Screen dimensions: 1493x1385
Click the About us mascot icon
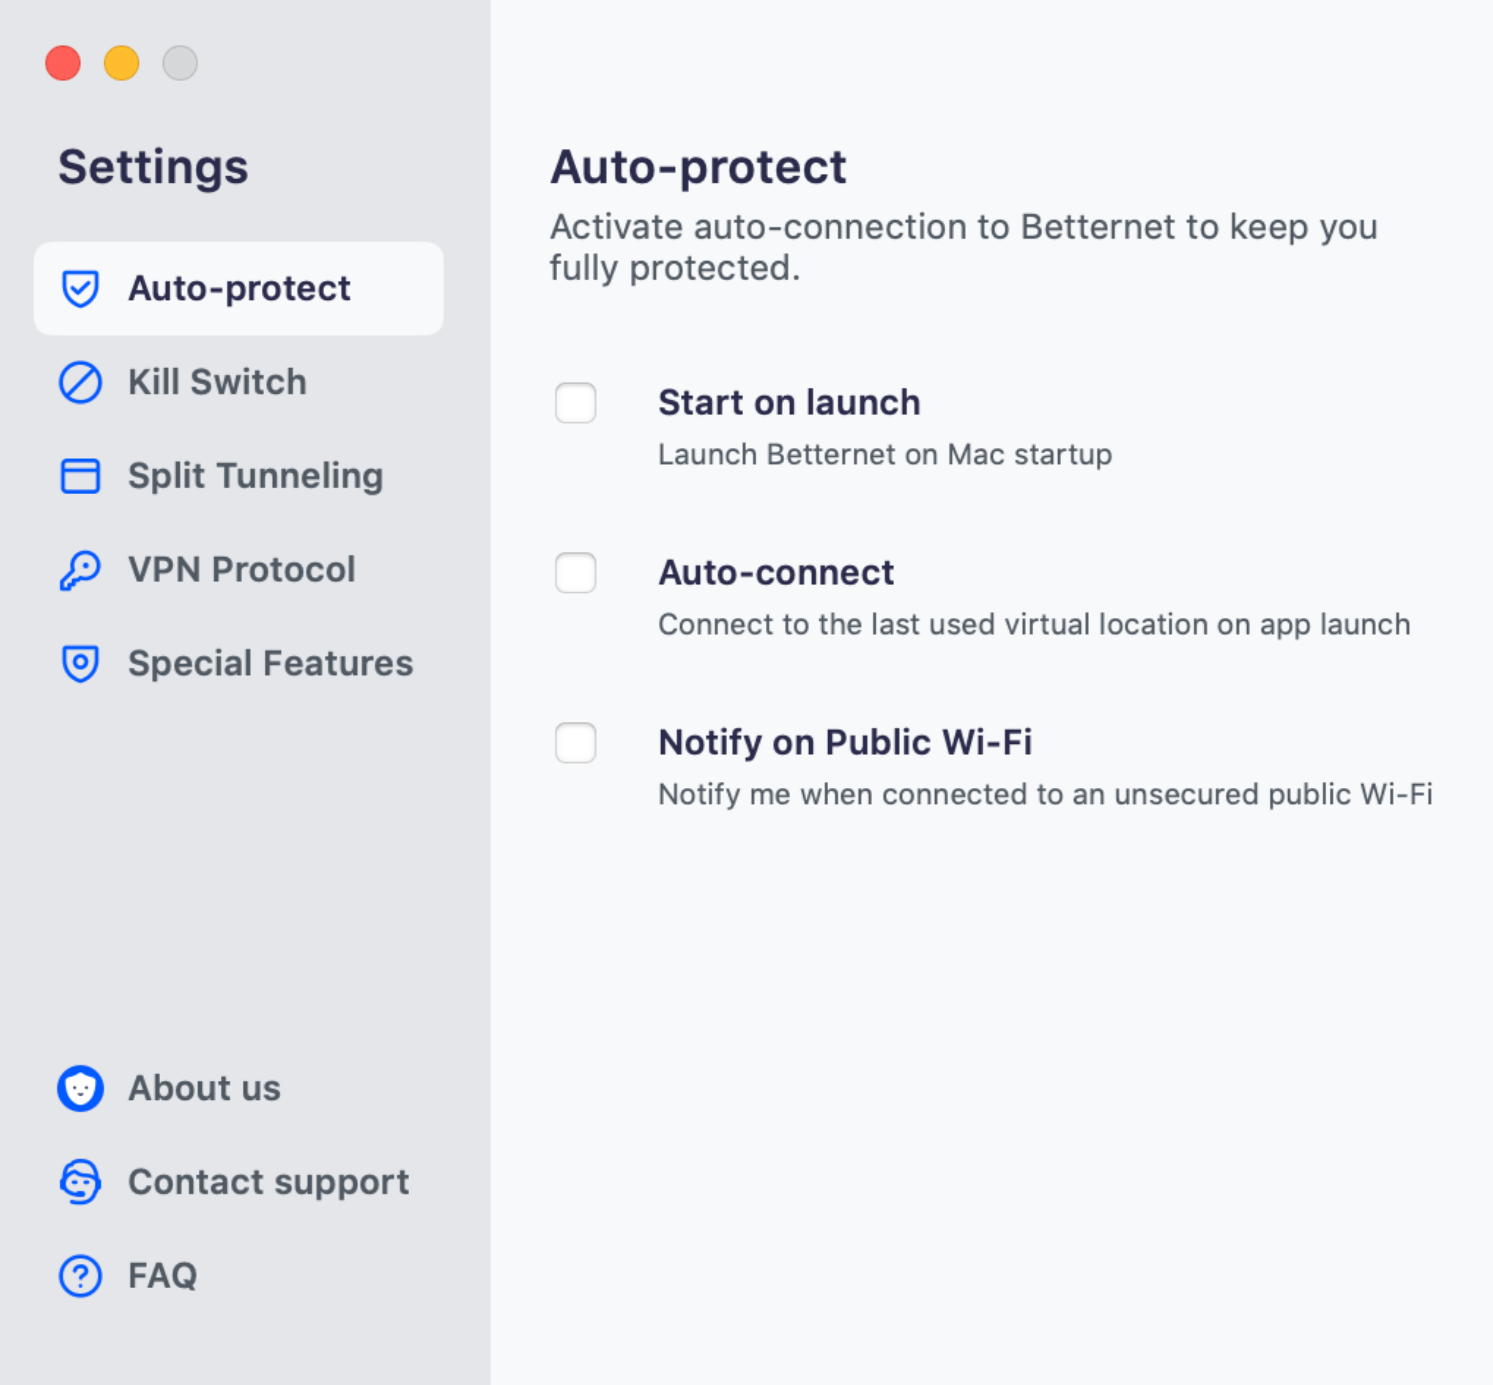[80, 1088]
